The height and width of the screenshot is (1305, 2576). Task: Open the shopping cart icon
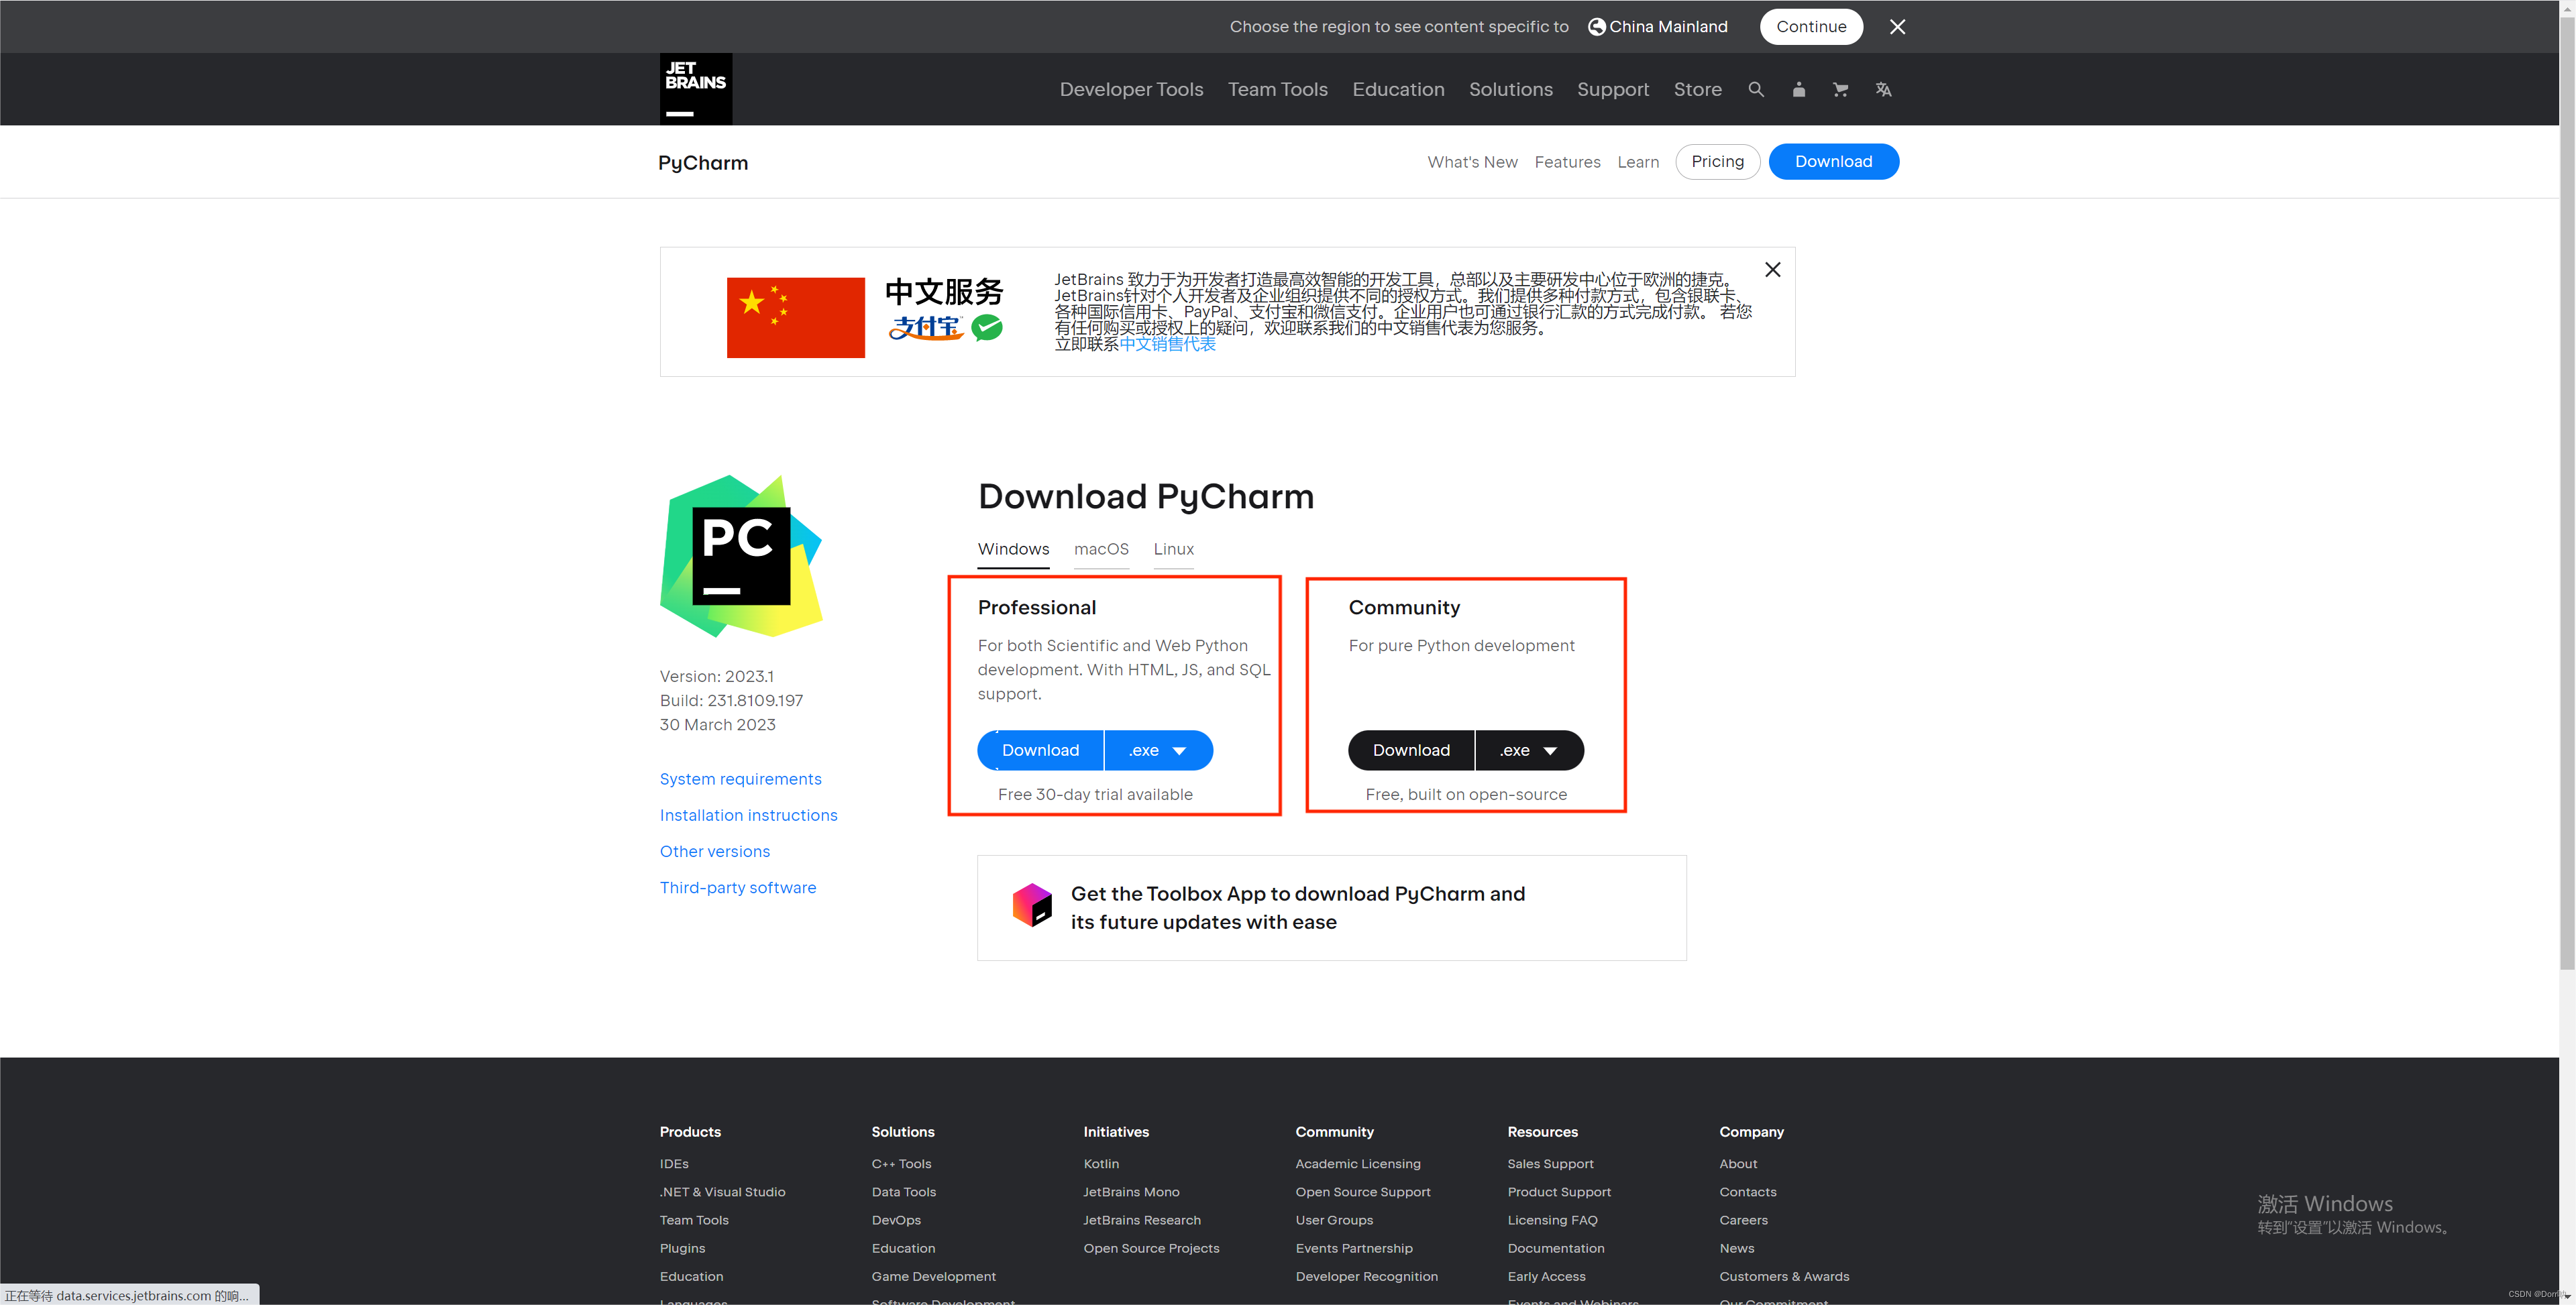point(1840,89)
